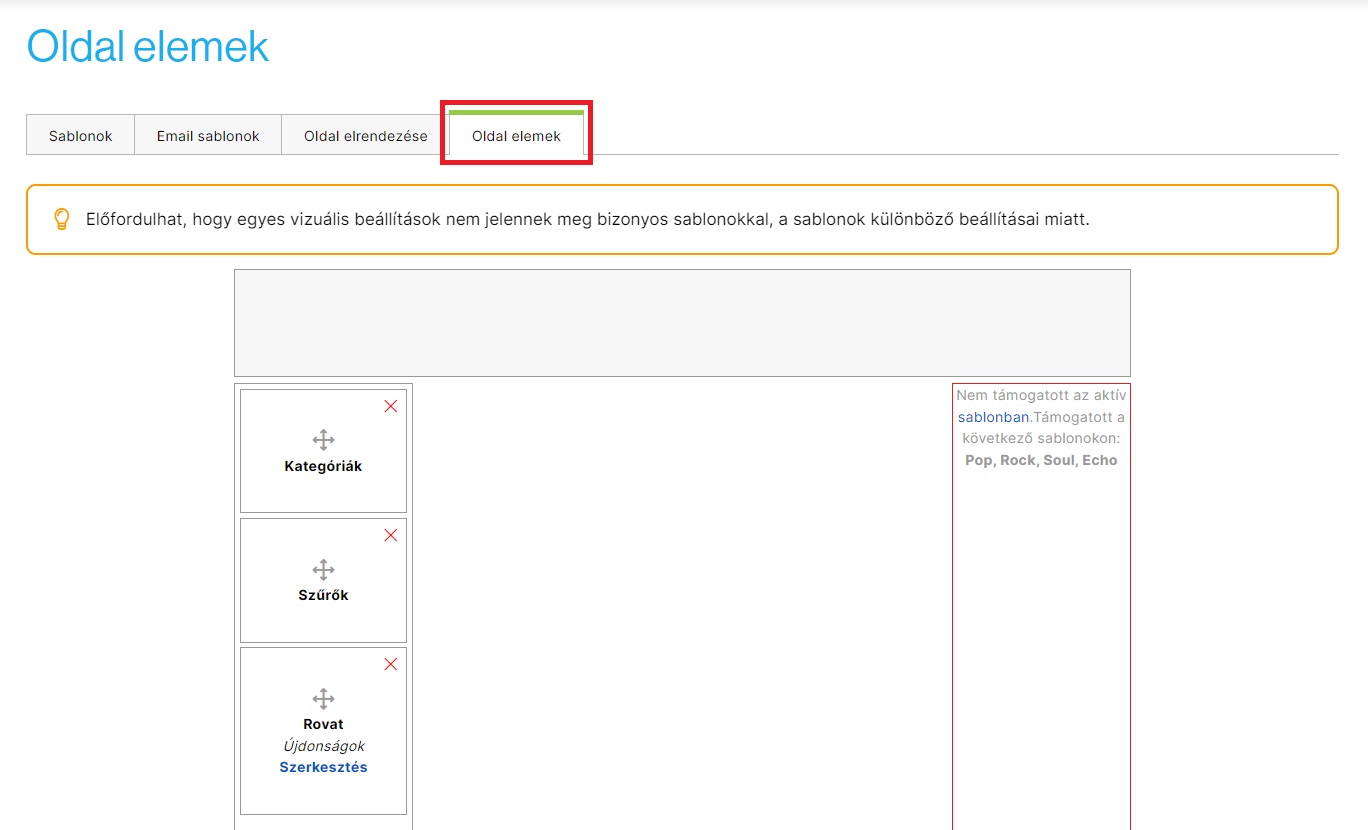Click the Pop, Rock, Soul, Echo template list
The height and width of the screenshot is (830, 1368).
pos(1041,460)
